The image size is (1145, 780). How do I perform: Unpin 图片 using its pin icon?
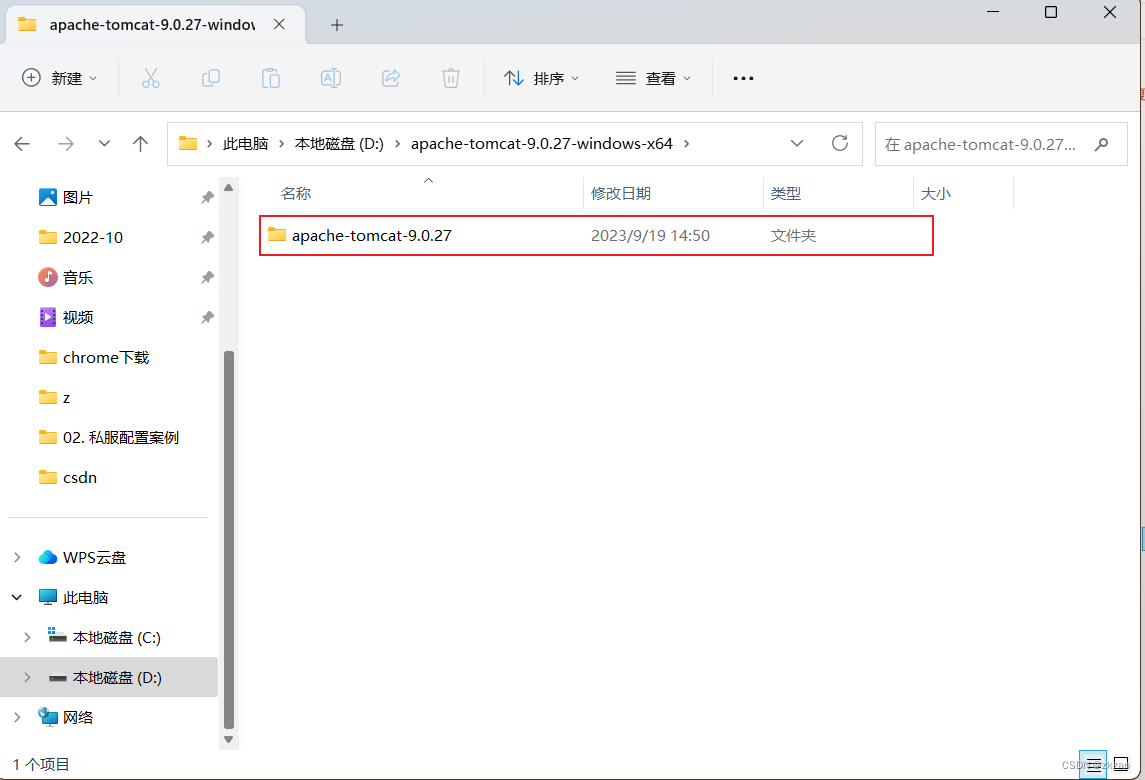pos(207,197)
